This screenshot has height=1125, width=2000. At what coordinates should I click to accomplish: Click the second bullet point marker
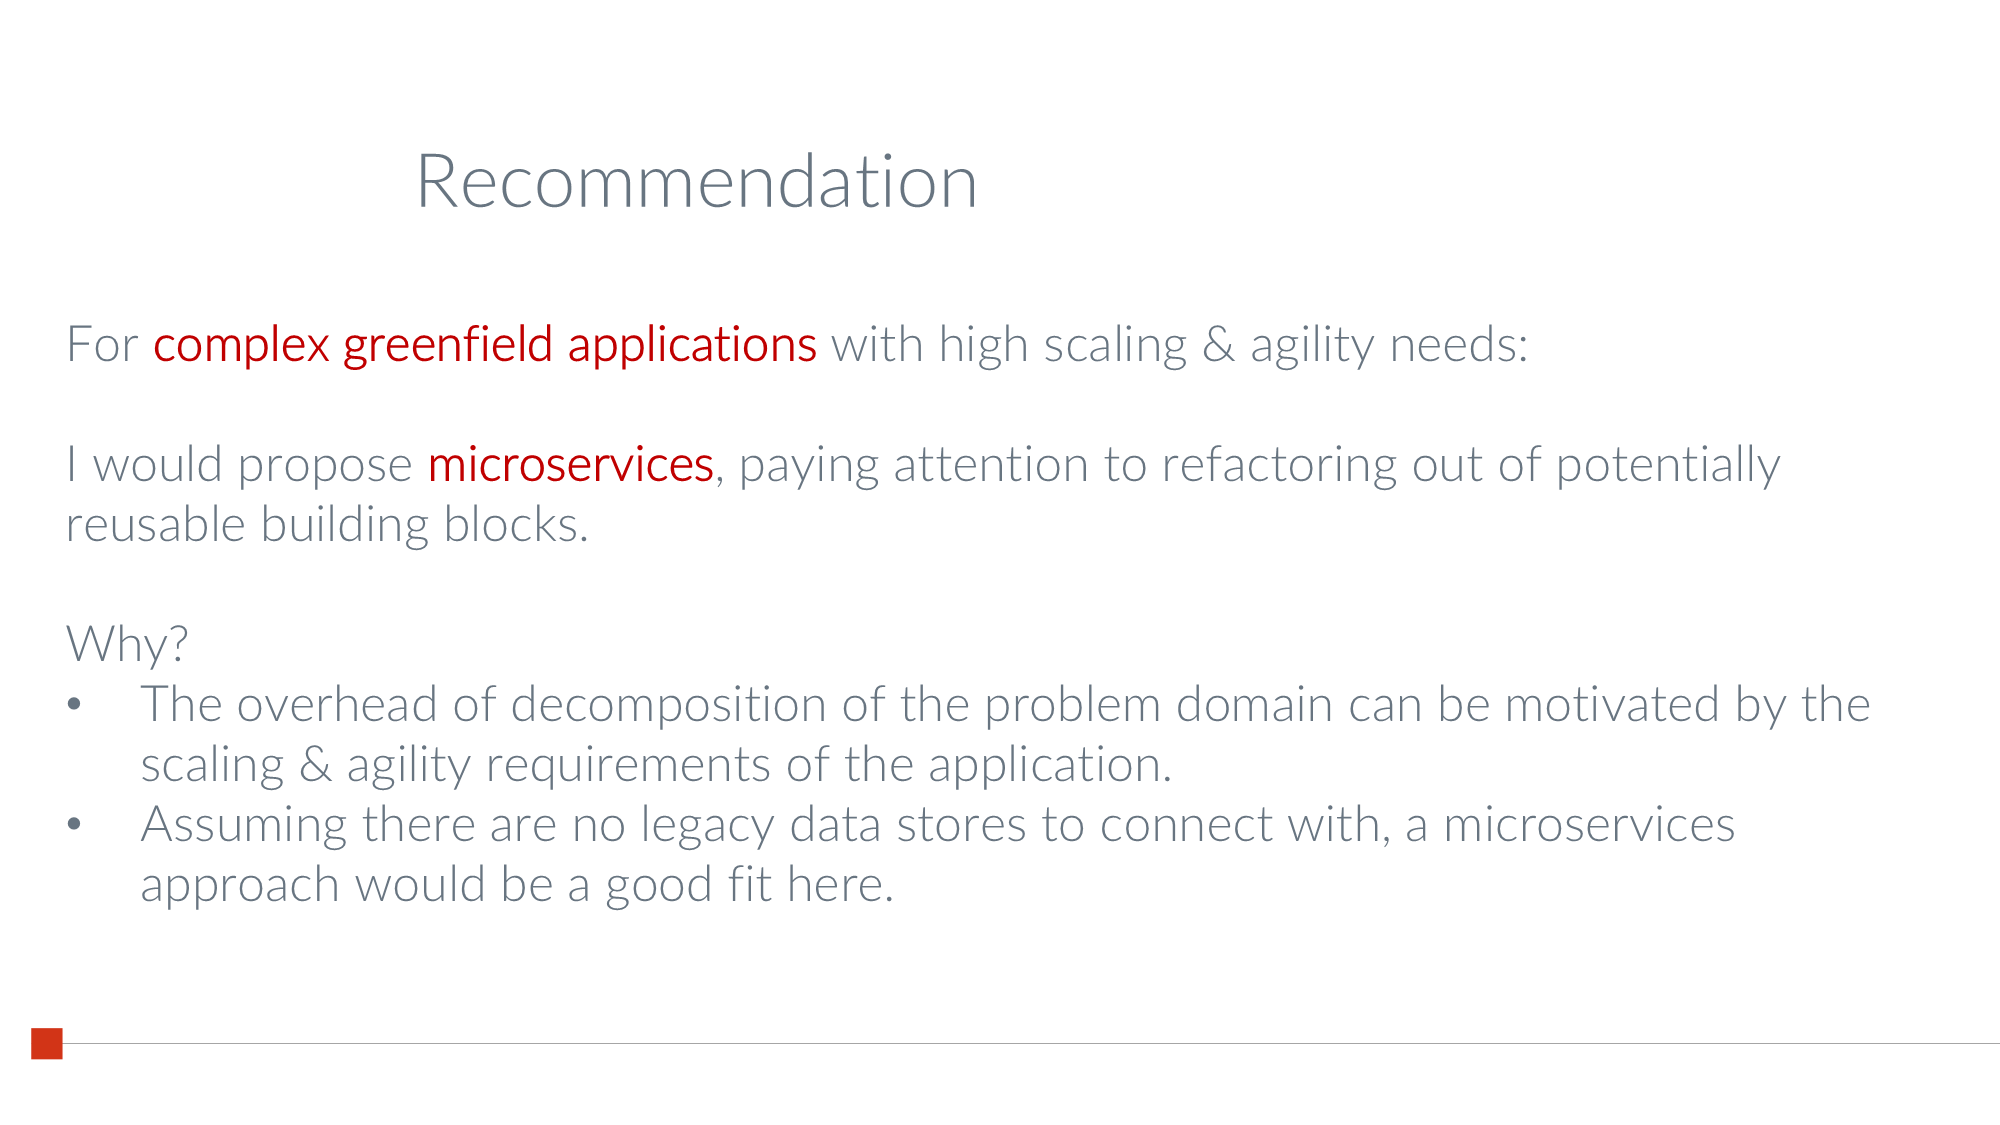74,825
